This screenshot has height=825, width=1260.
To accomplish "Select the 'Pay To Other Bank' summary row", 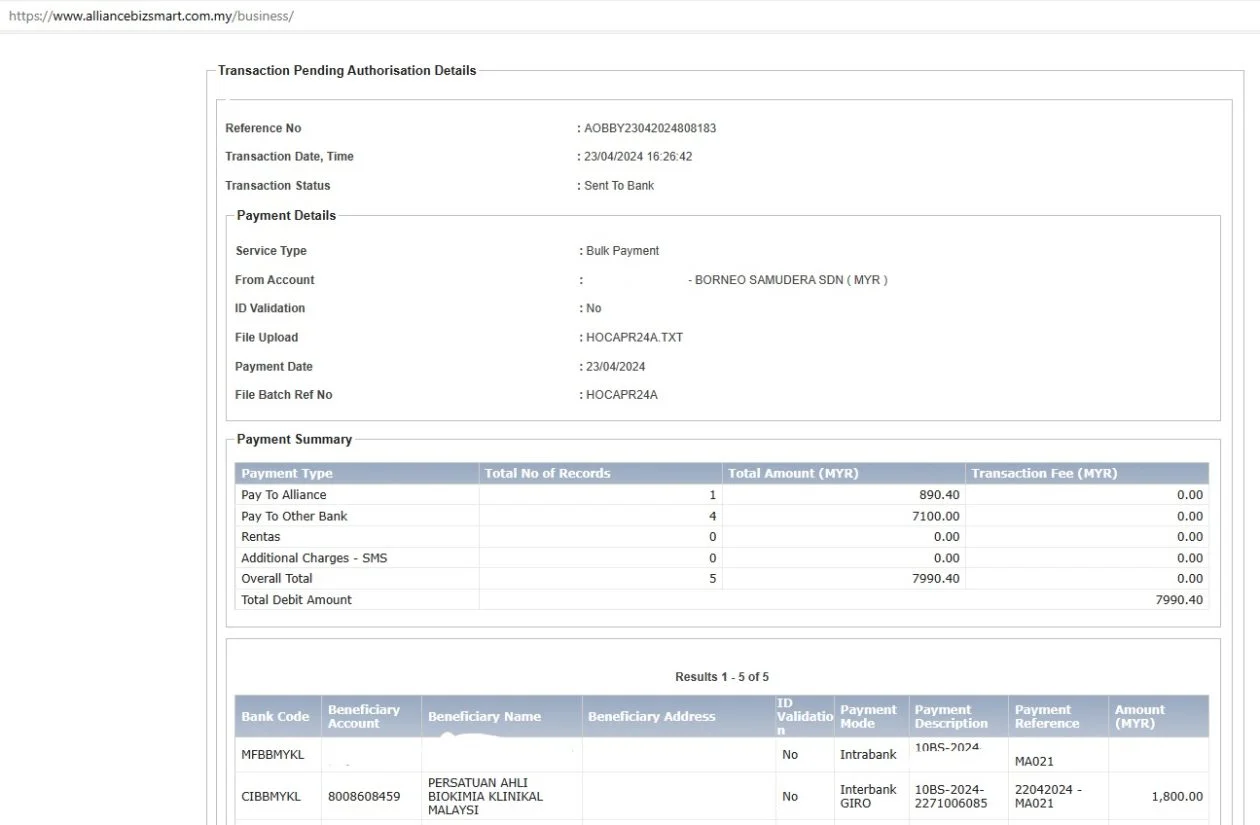I will (x=294, y=516).
